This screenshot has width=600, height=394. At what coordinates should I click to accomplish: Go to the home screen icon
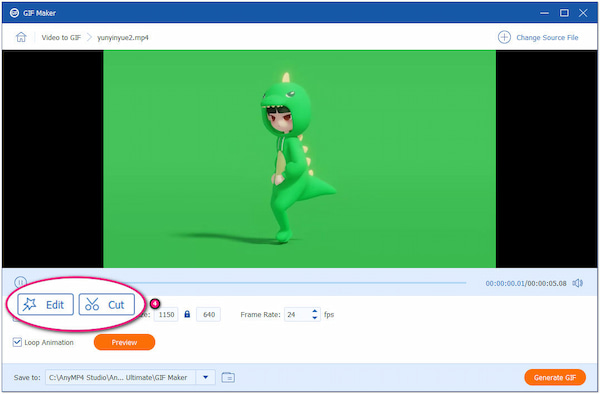21,37
